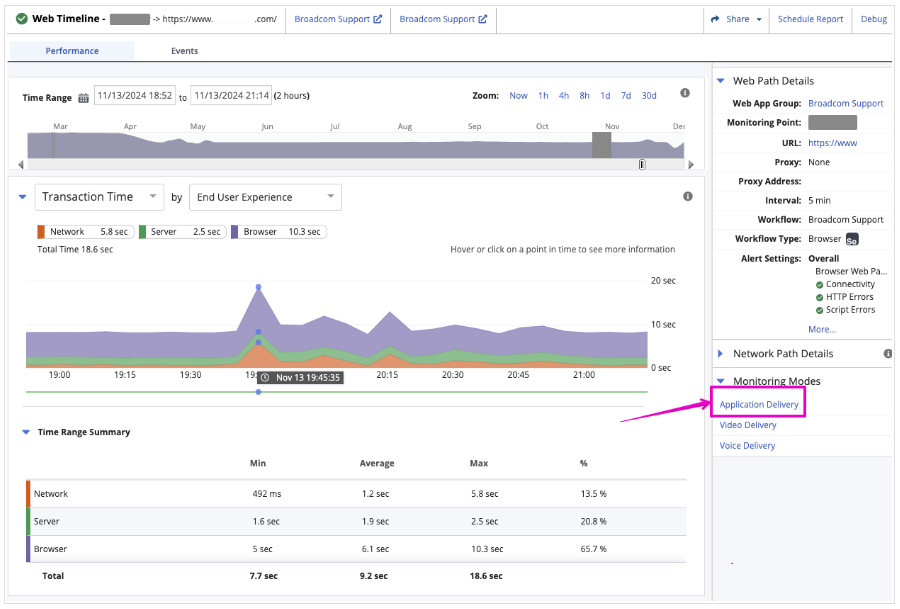Click the range handle on the overview timeline
The width and height of the screenshot is (900, 609).
coord(642,164)
